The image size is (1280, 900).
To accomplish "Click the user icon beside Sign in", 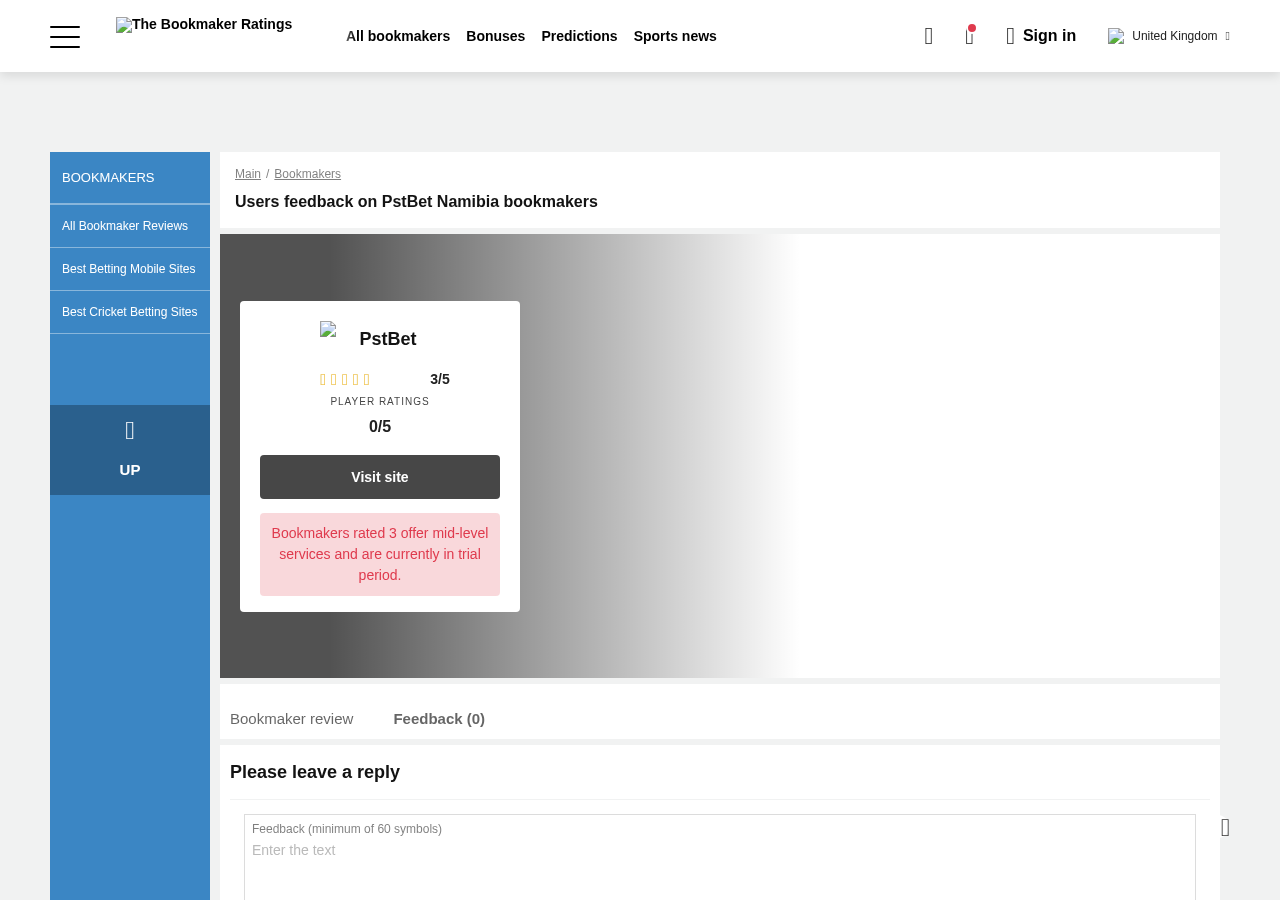I will click(x=1010, y=37).
